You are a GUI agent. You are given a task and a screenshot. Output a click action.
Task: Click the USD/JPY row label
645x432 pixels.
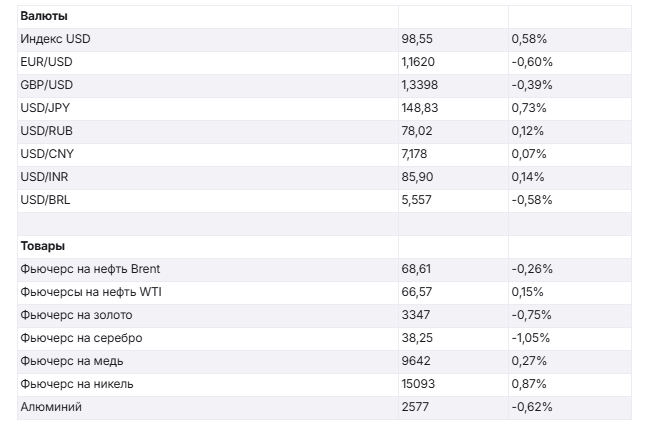[45, 108]
